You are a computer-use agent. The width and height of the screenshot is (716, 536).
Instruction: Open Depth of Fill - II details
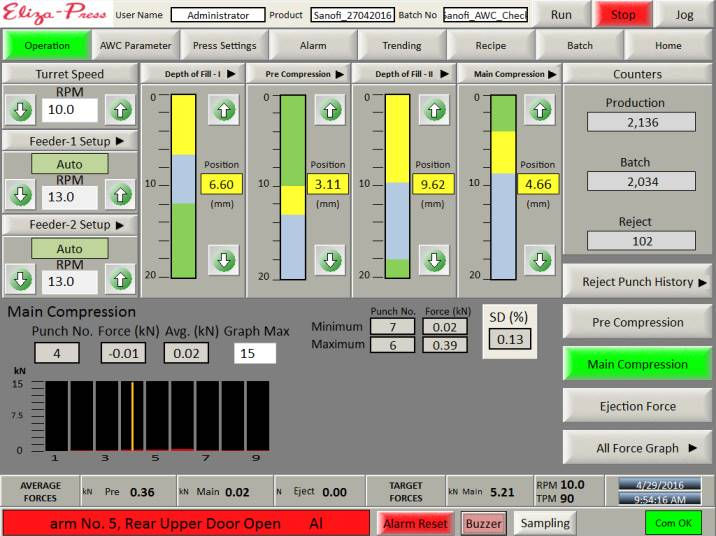404,74
